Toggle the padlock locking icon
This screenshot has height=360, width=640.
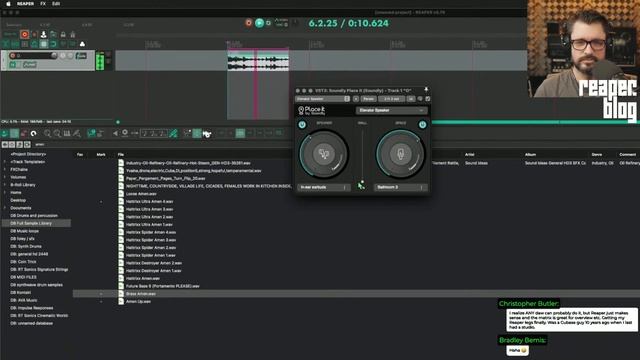tap(63, 35)
